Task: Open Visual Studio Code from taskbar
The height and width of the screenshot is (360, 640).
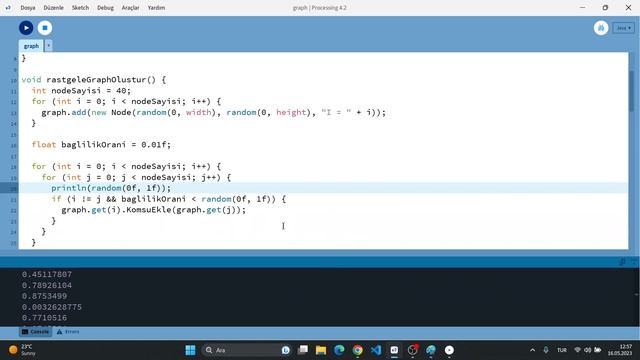Action: pyautogui.click(x=376, y=350)
